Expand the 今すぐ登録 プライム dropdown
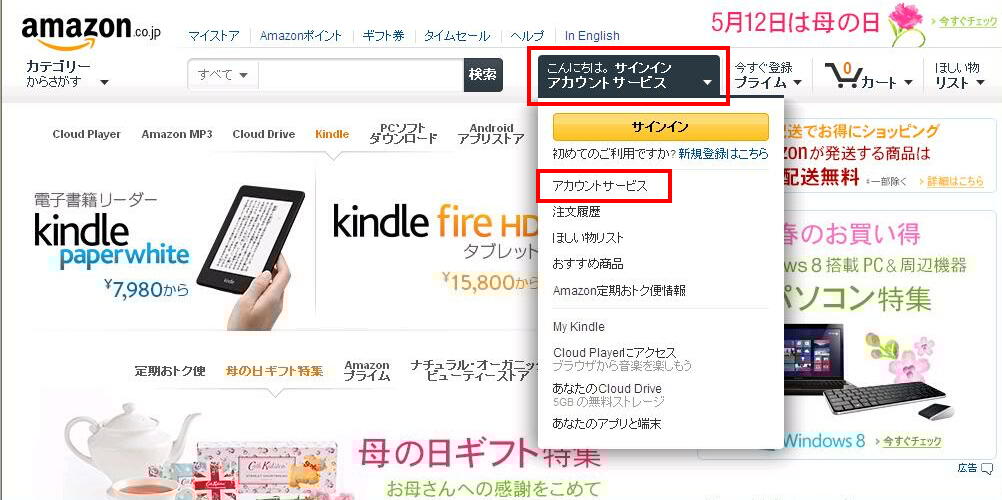 [768, 75]
